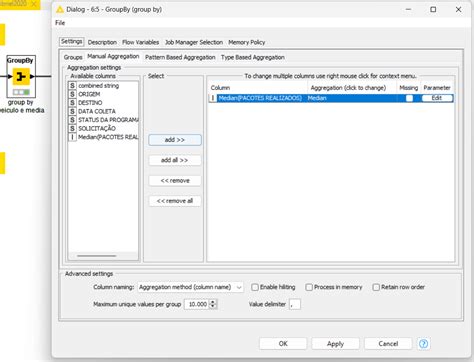This screenshot has width=474, height=362.
Task: Open the Column naming dropdown
Action: pos(190,287)
